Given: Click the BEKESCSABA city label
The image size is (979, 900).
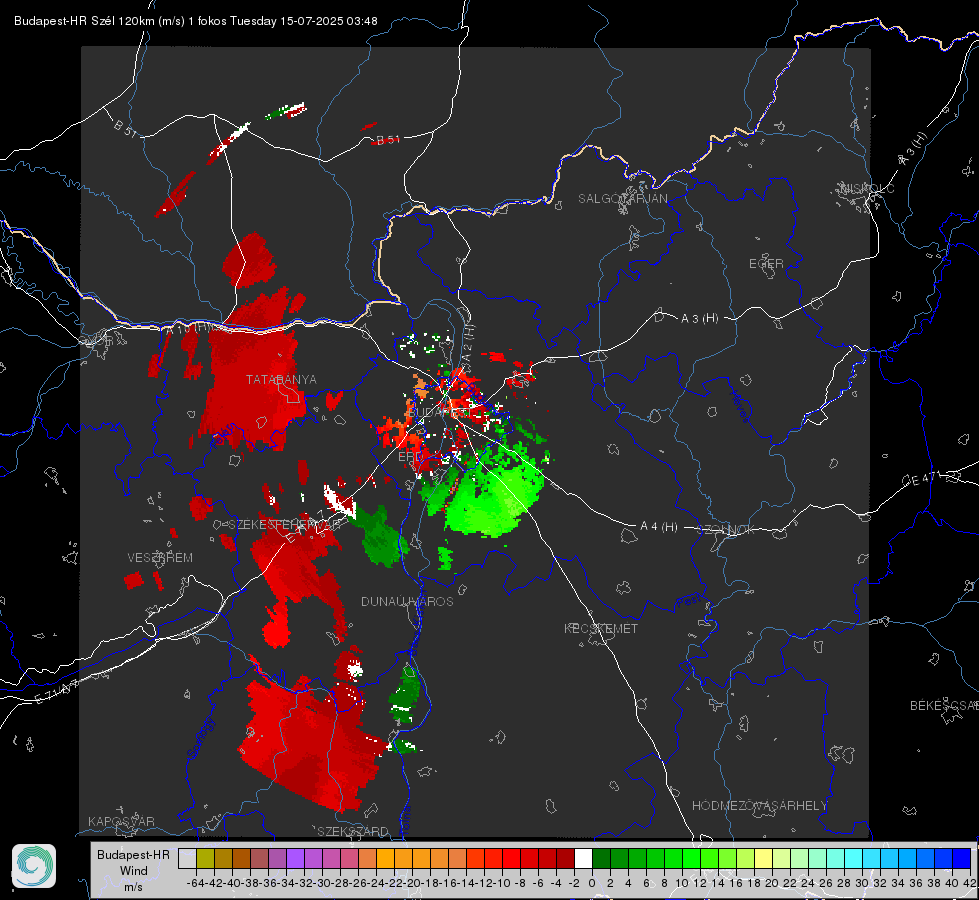Looking at the screenshot, I should 944,706.
